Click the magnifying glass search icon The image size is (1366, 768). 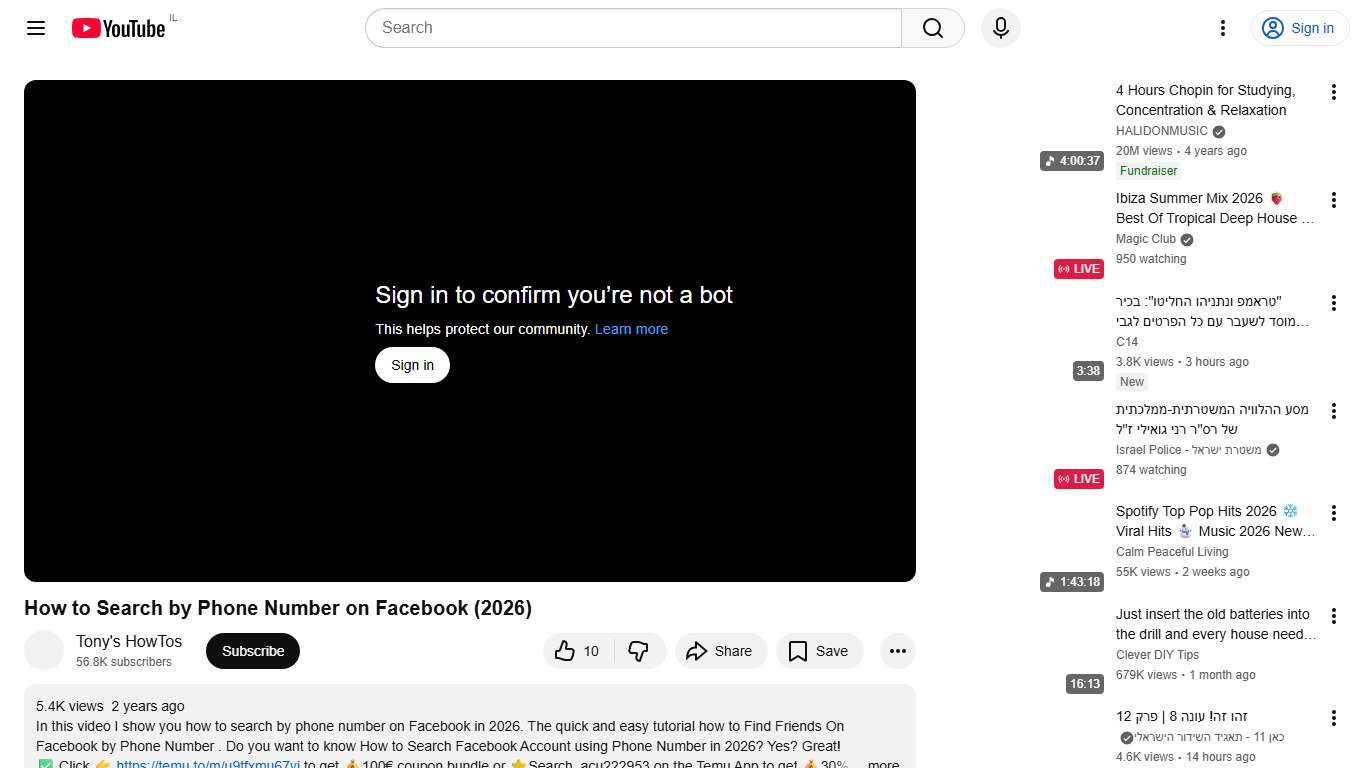931,27
